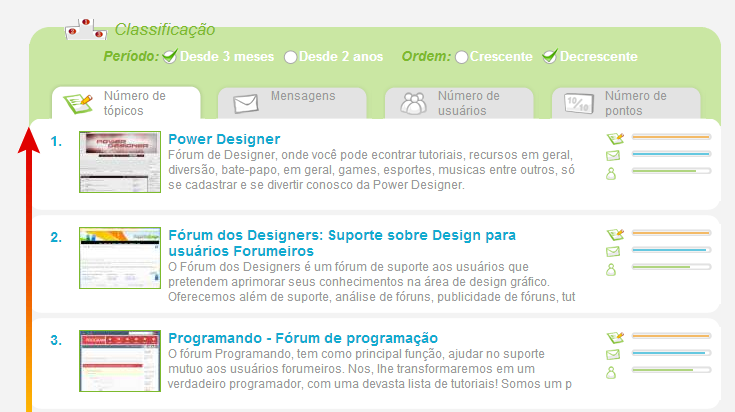
Task: Click the Fórum dos Designers description text
Action: click(x=372, y=282)
